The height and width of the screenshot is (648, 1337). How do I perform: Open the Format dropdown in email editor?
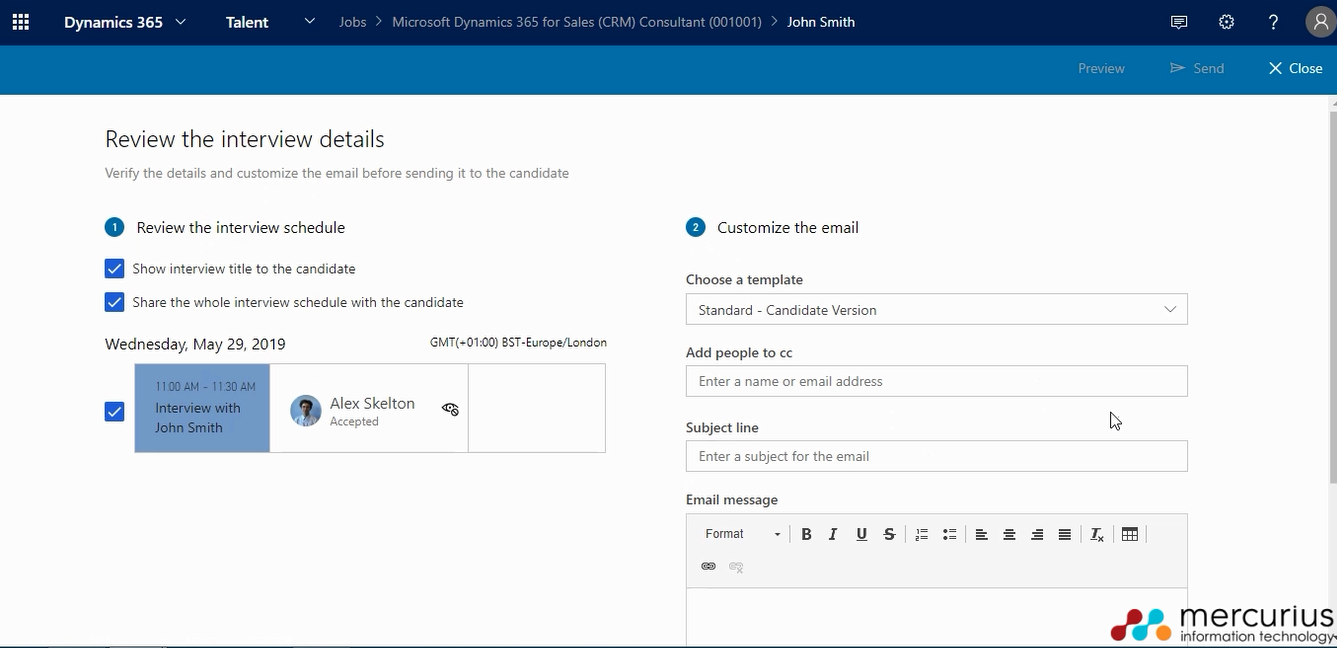coord(741,534)
